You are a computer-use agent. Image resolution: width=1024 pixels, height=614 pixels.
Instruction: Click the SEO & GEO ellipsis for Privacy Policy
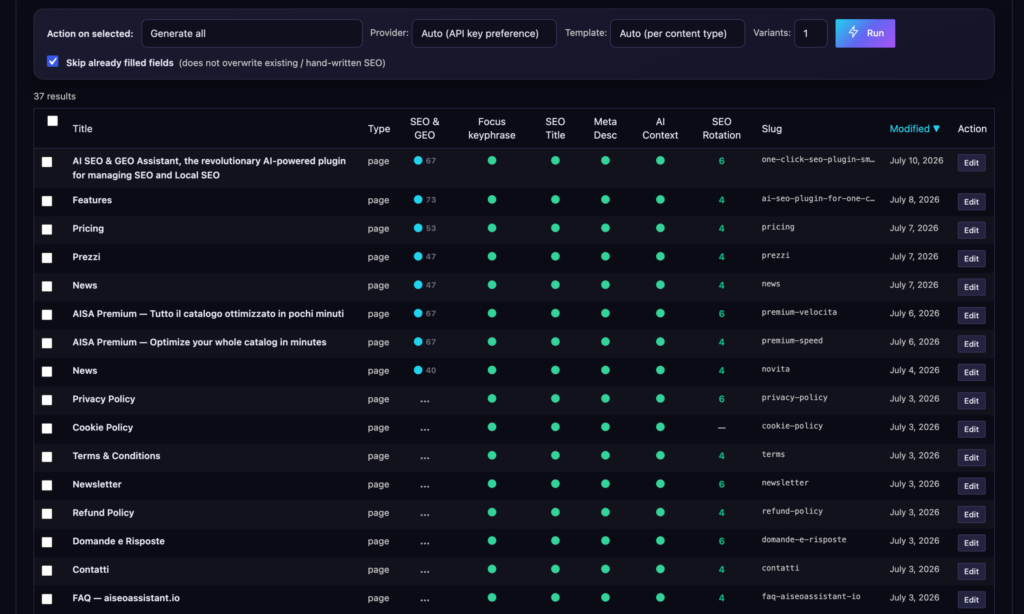(424, 400)
